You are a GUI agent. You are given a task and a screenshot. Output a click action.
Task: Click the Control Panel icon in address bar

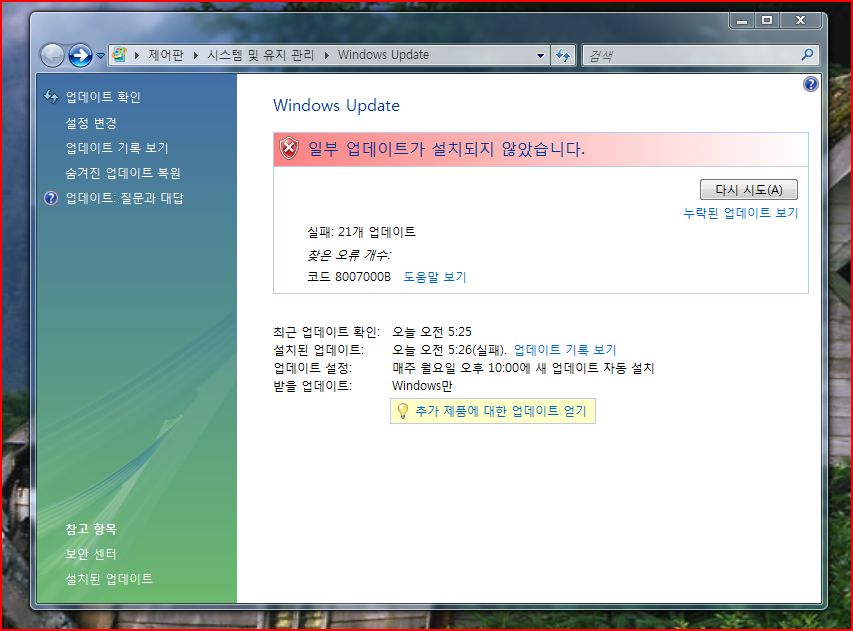[x=119, y=54]
